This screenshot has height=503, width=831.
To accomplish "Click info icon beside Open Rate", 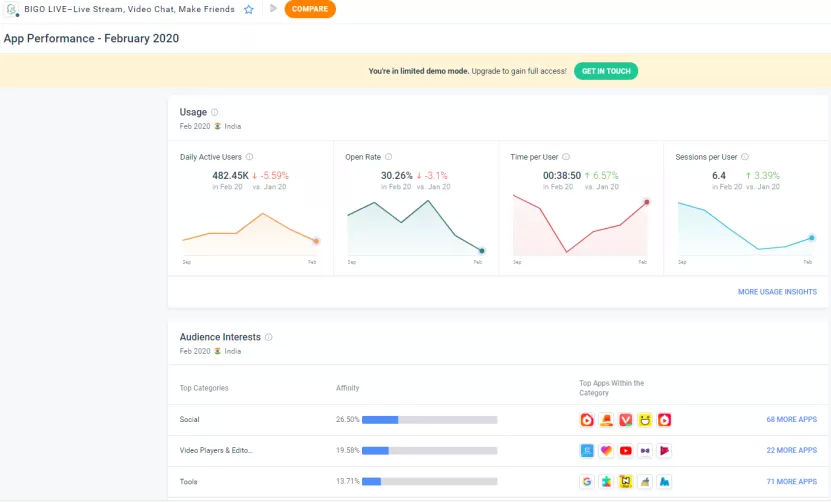I will click(388, 157).
